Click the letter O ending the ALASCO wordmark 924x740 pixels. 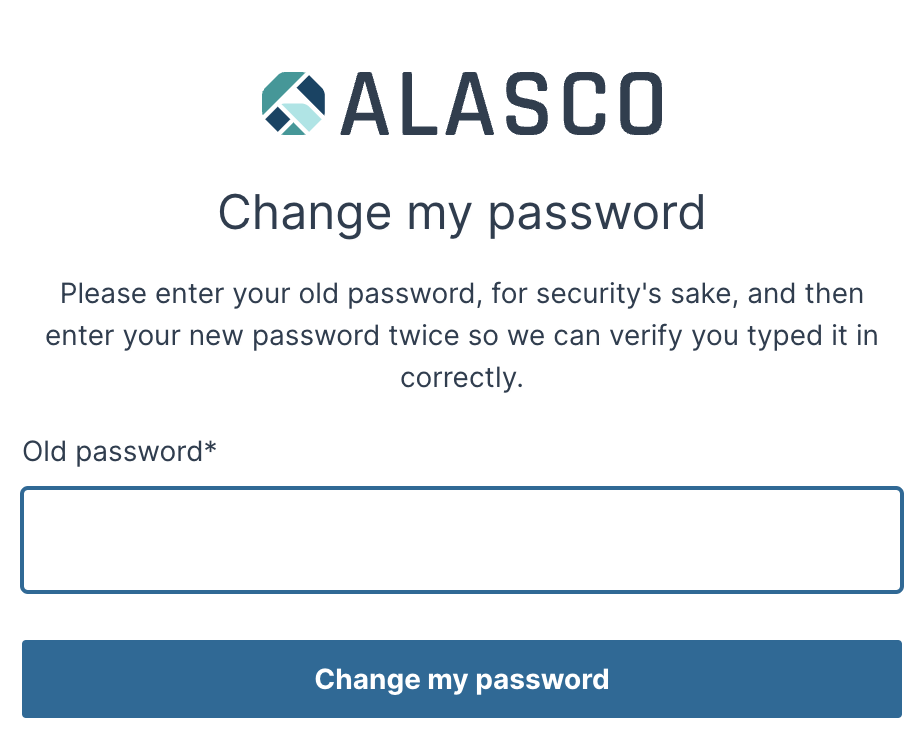coord(635,104)
